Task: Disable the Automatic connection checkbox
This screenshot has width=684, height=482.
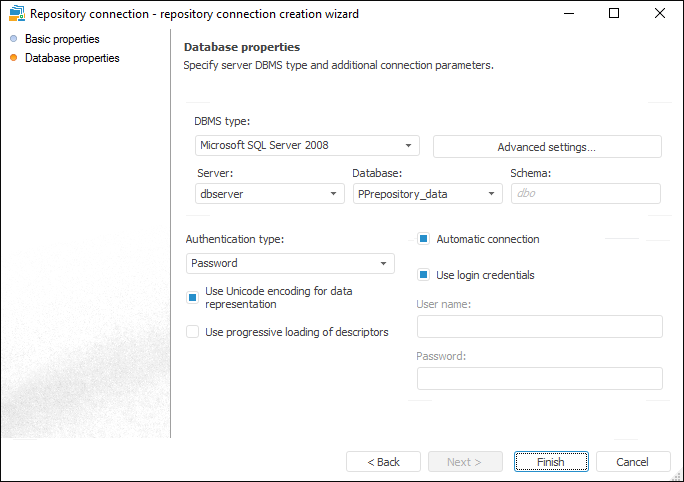Action: [x=424, y=240]
